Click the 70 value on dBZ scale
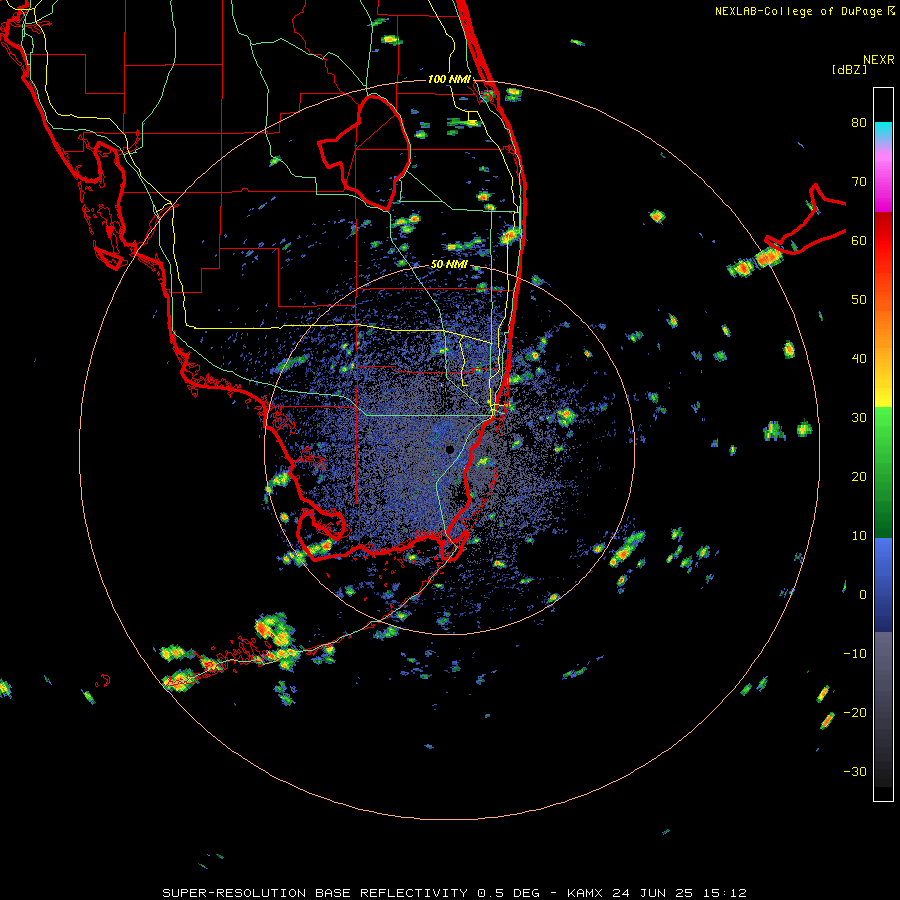The width and height of the screenshot is (900, 900). pyautogui.click(x=859, y=181)
